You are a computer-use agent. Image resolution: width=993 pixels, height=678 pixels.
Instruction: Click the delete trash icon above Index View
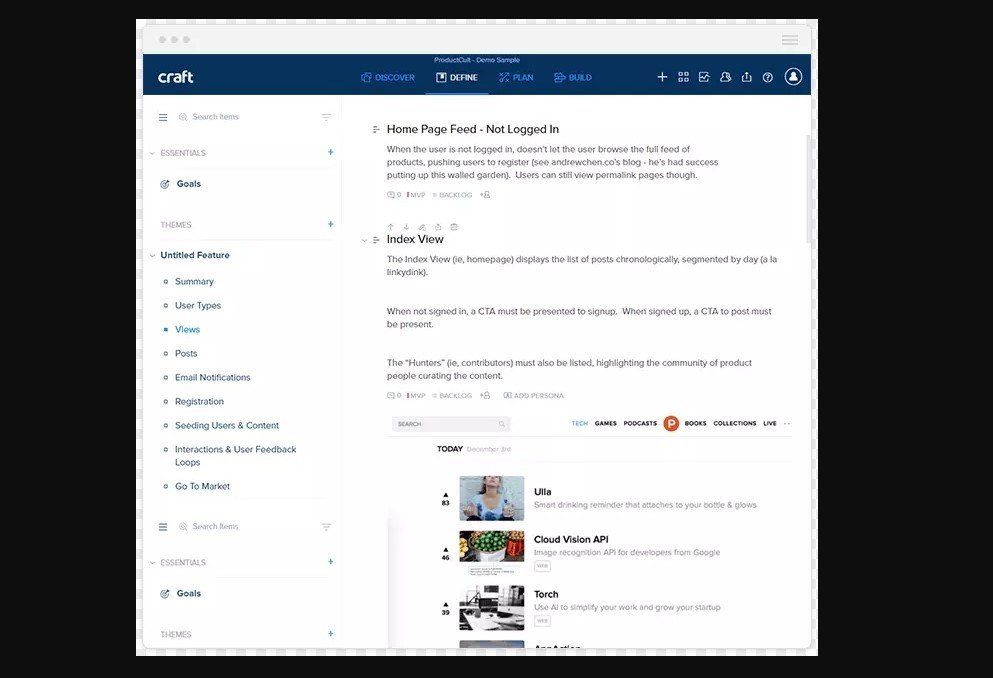pyautogui.click(x=453, y=227)
